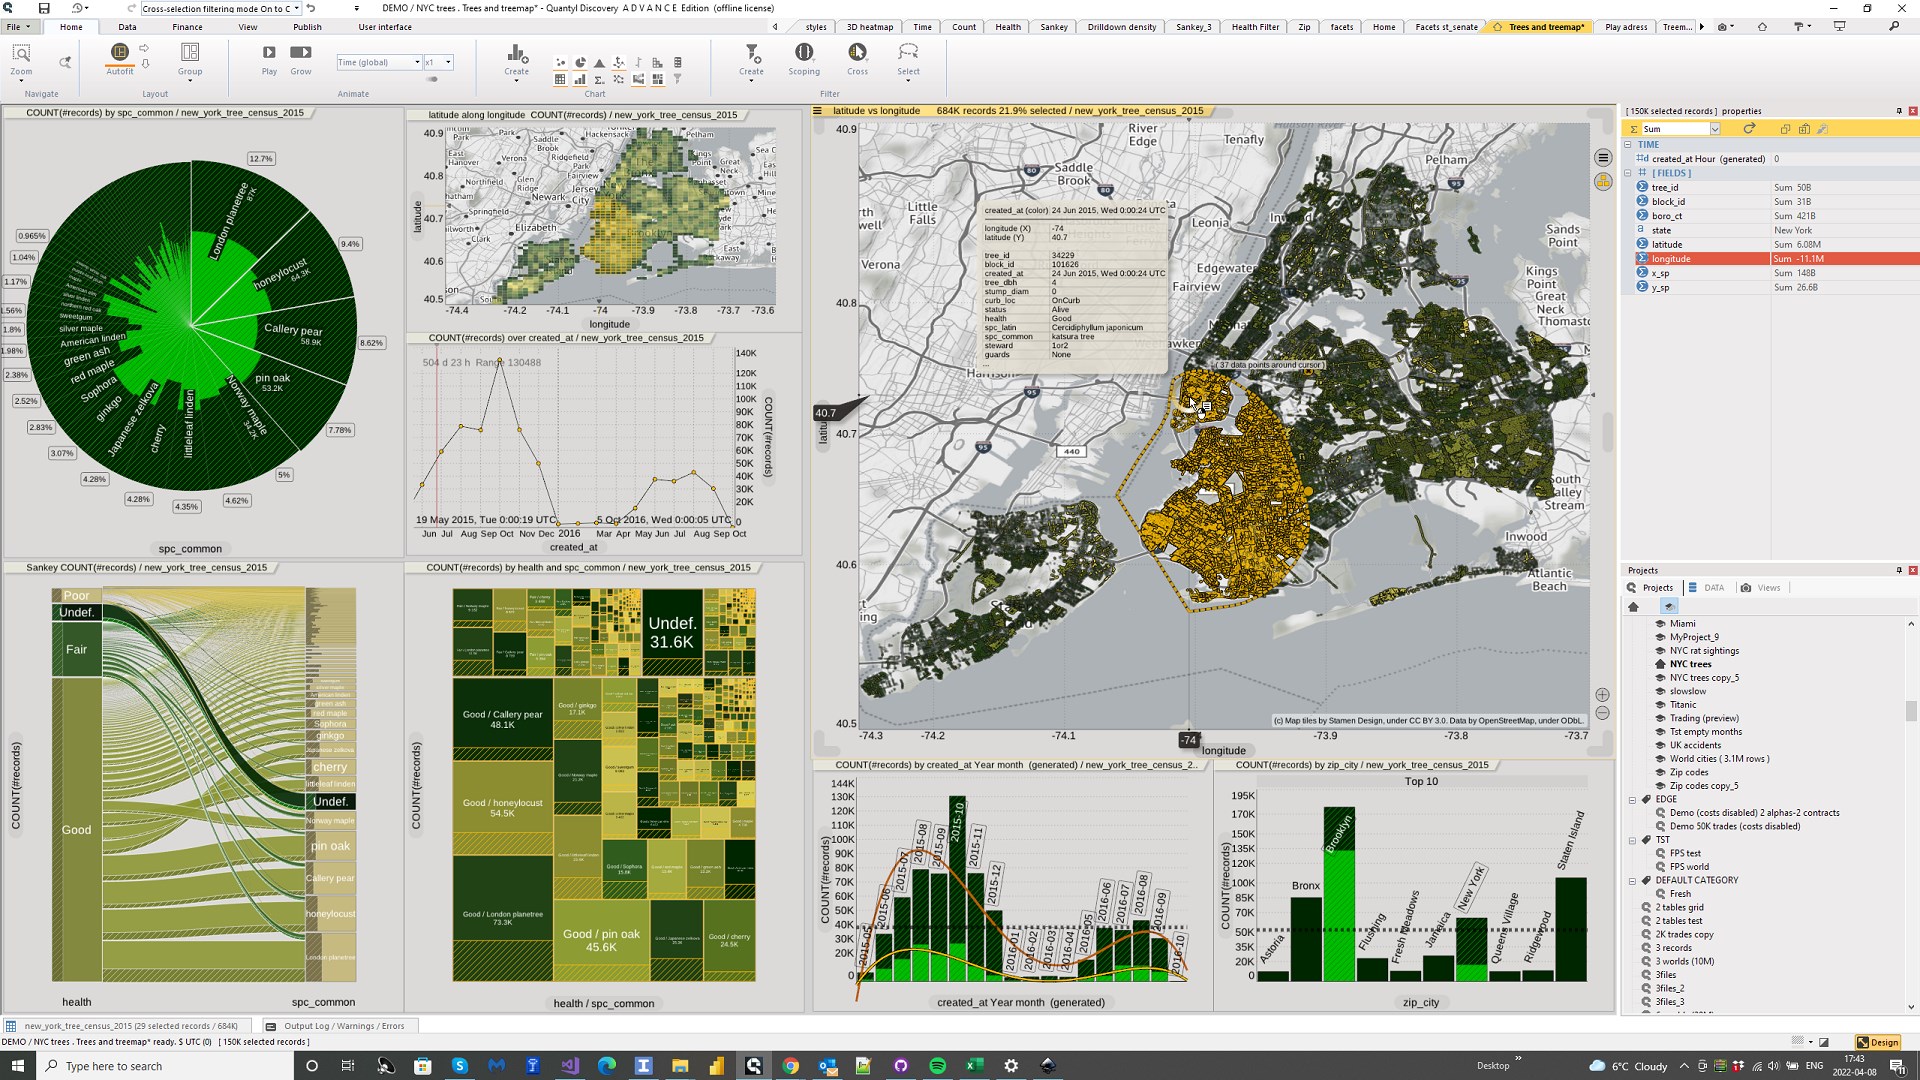Switch to the Finance ribbon tab
The height and width of the screenshot is (1080, 1920).
tap(187, 27)
